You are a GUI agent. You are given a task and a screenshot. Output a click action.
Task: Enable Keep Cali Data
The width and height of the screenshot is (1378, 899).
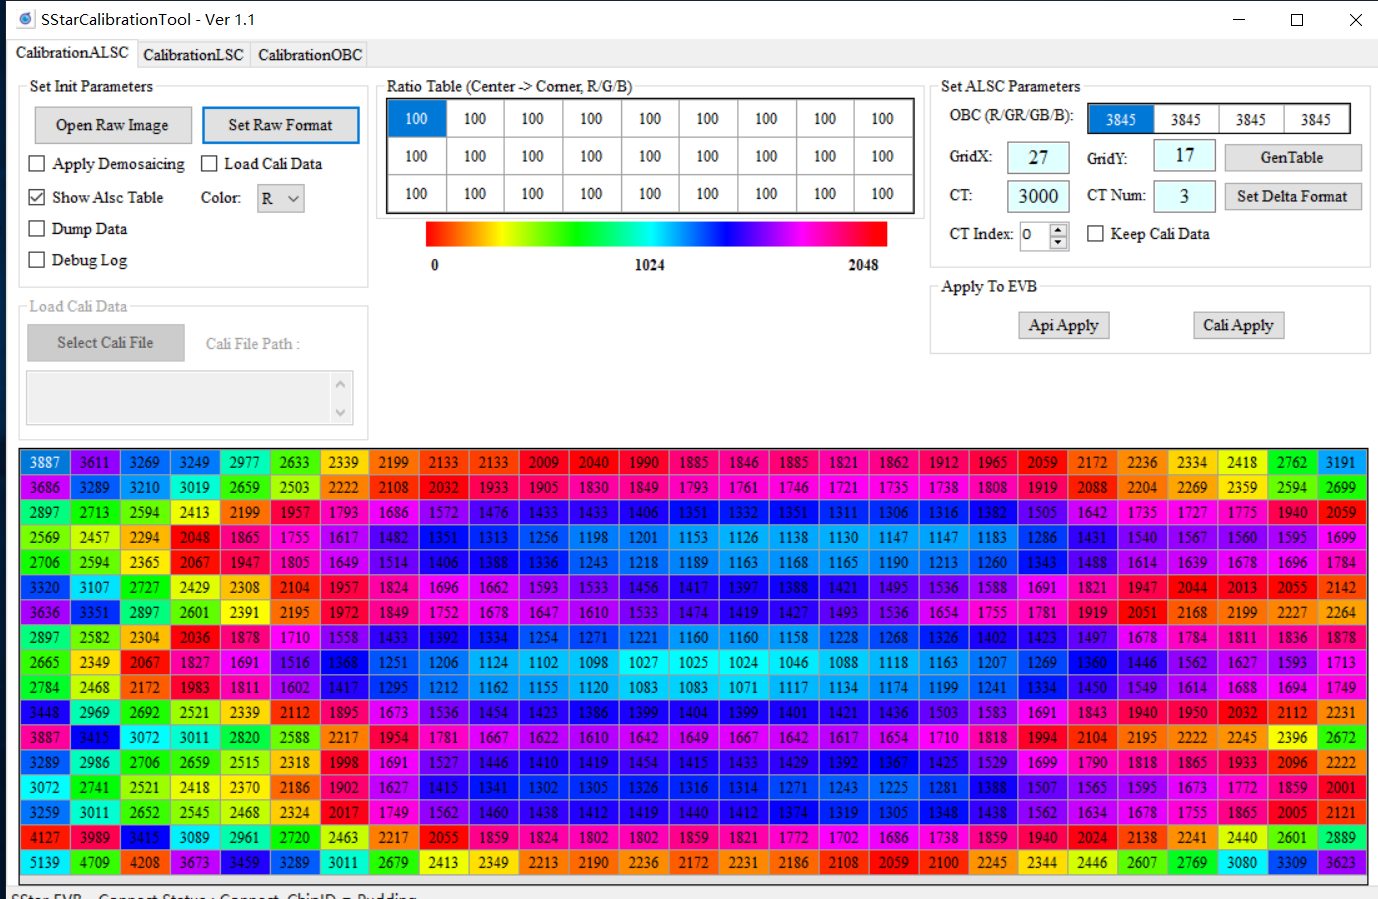coord(1095,233)
